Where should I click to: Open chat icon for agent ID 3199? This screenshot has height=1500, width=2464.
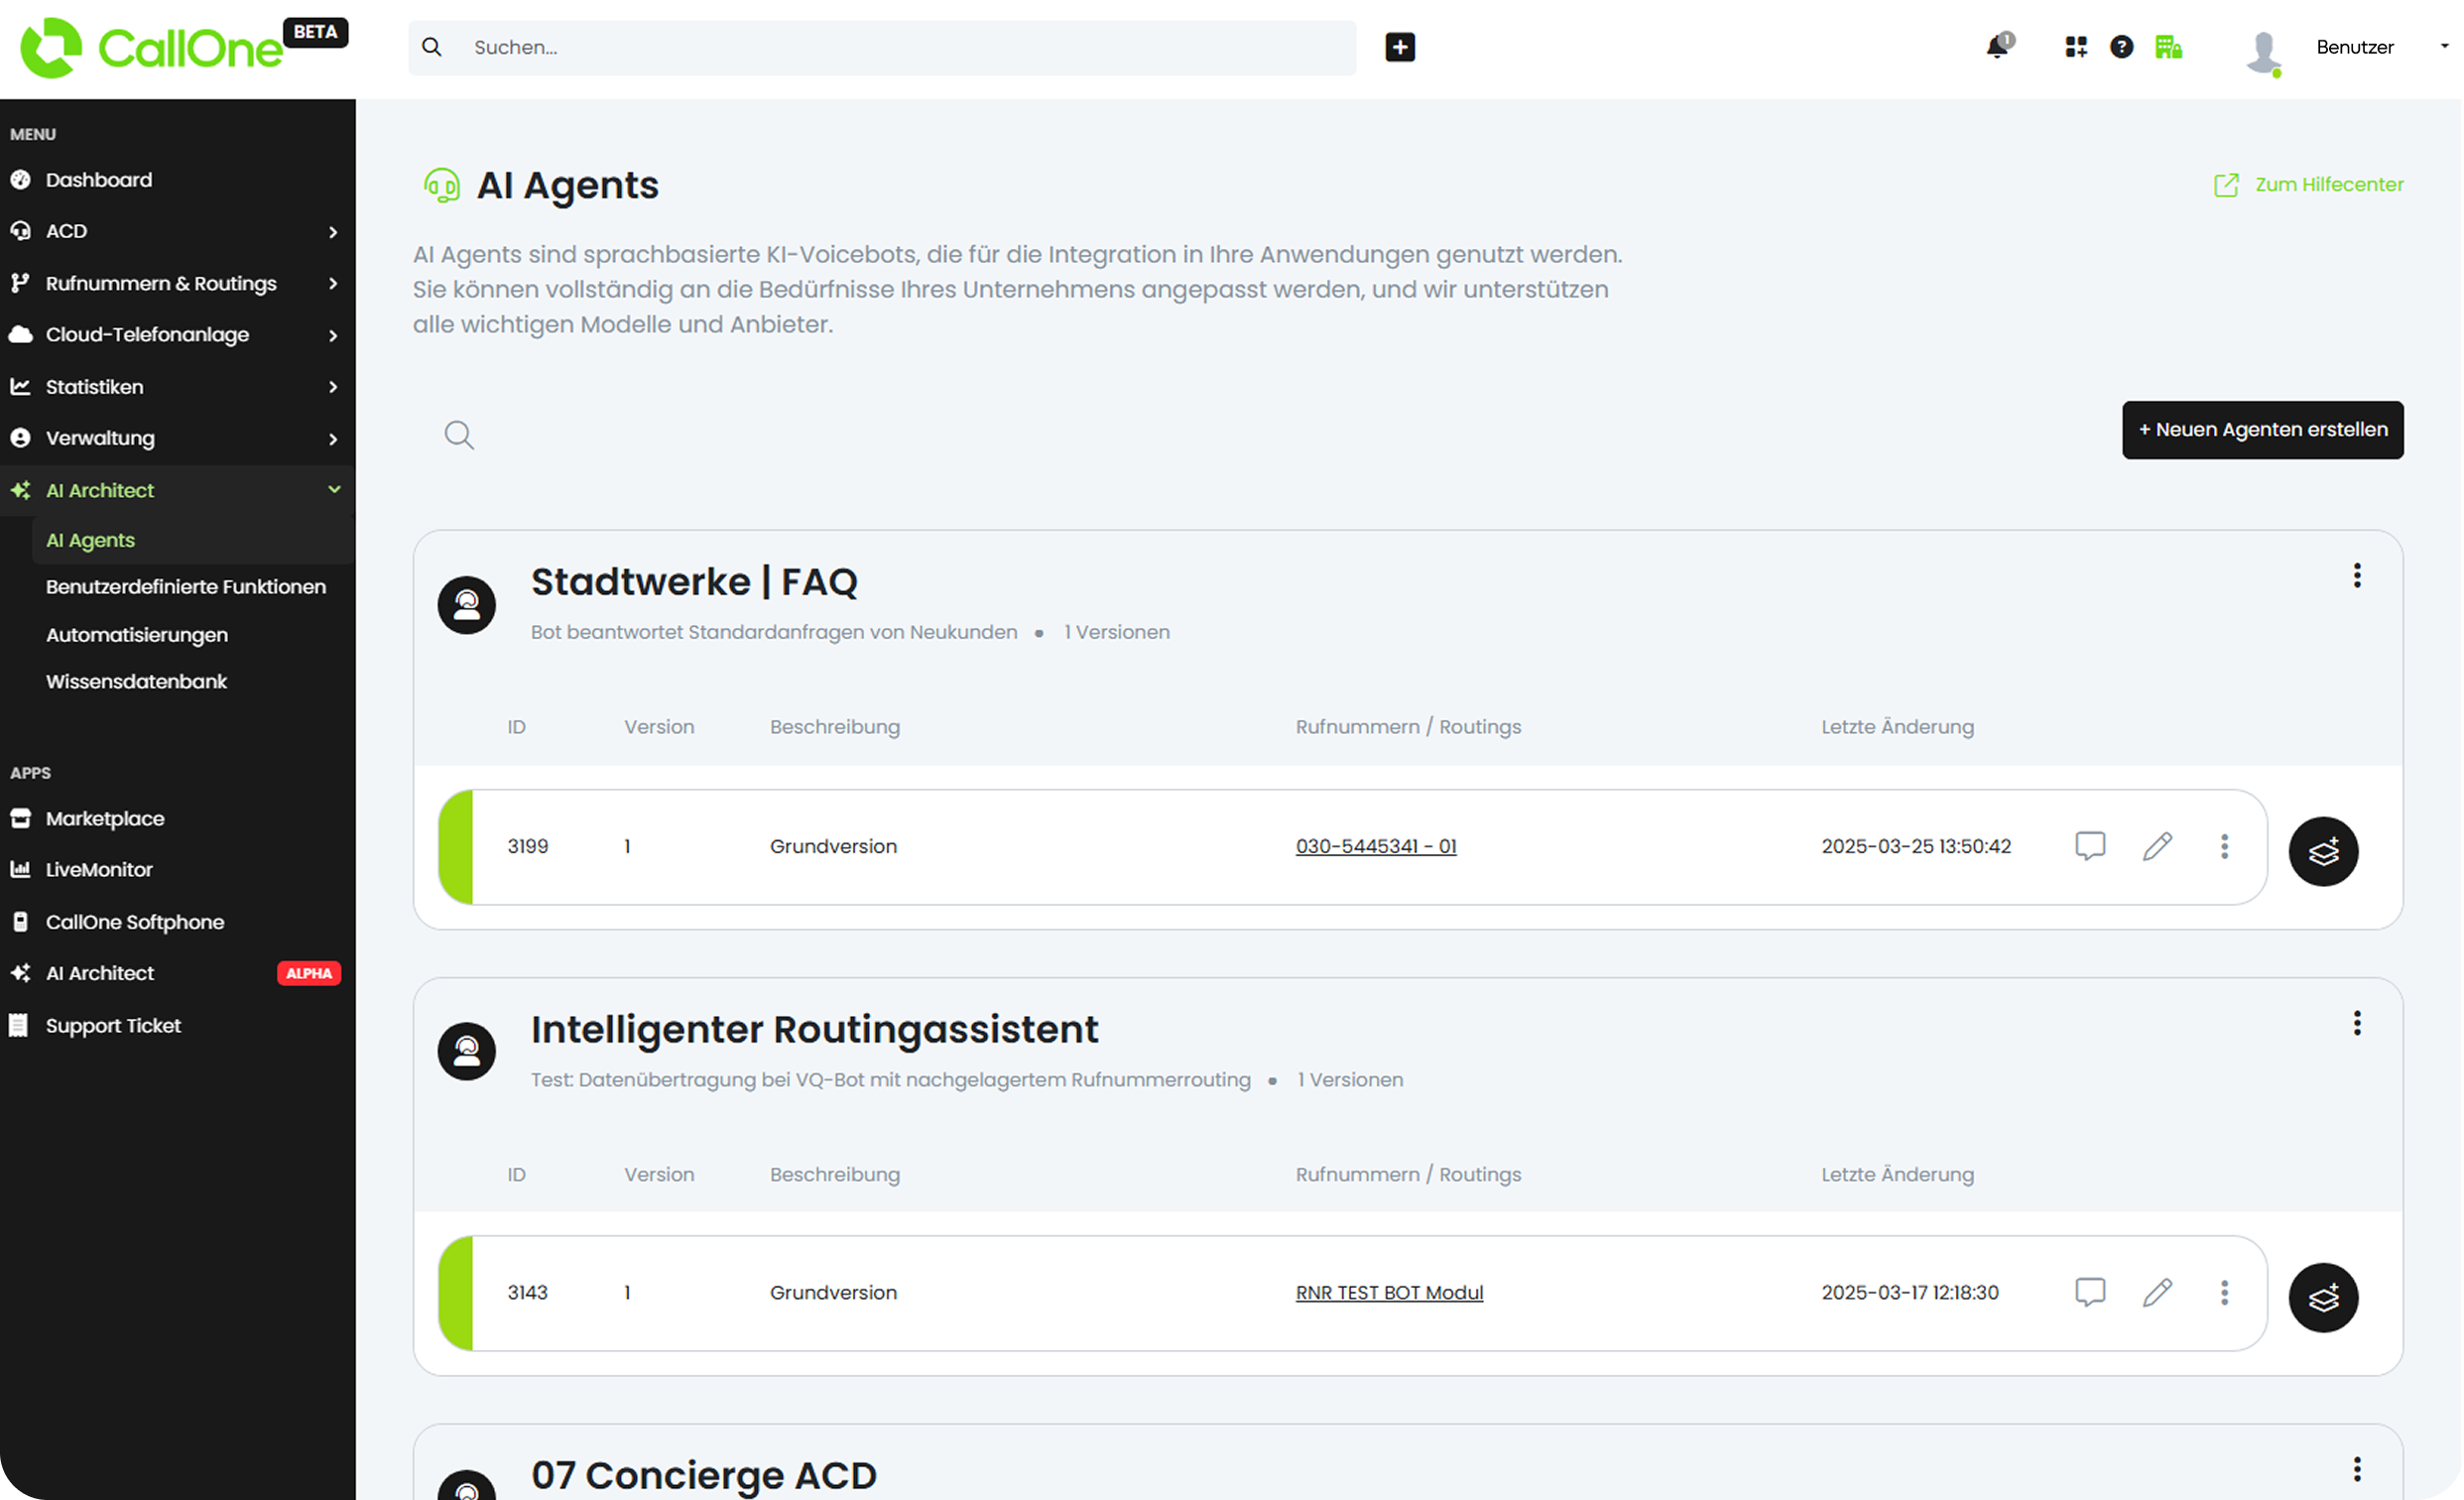click(2090, 847)
